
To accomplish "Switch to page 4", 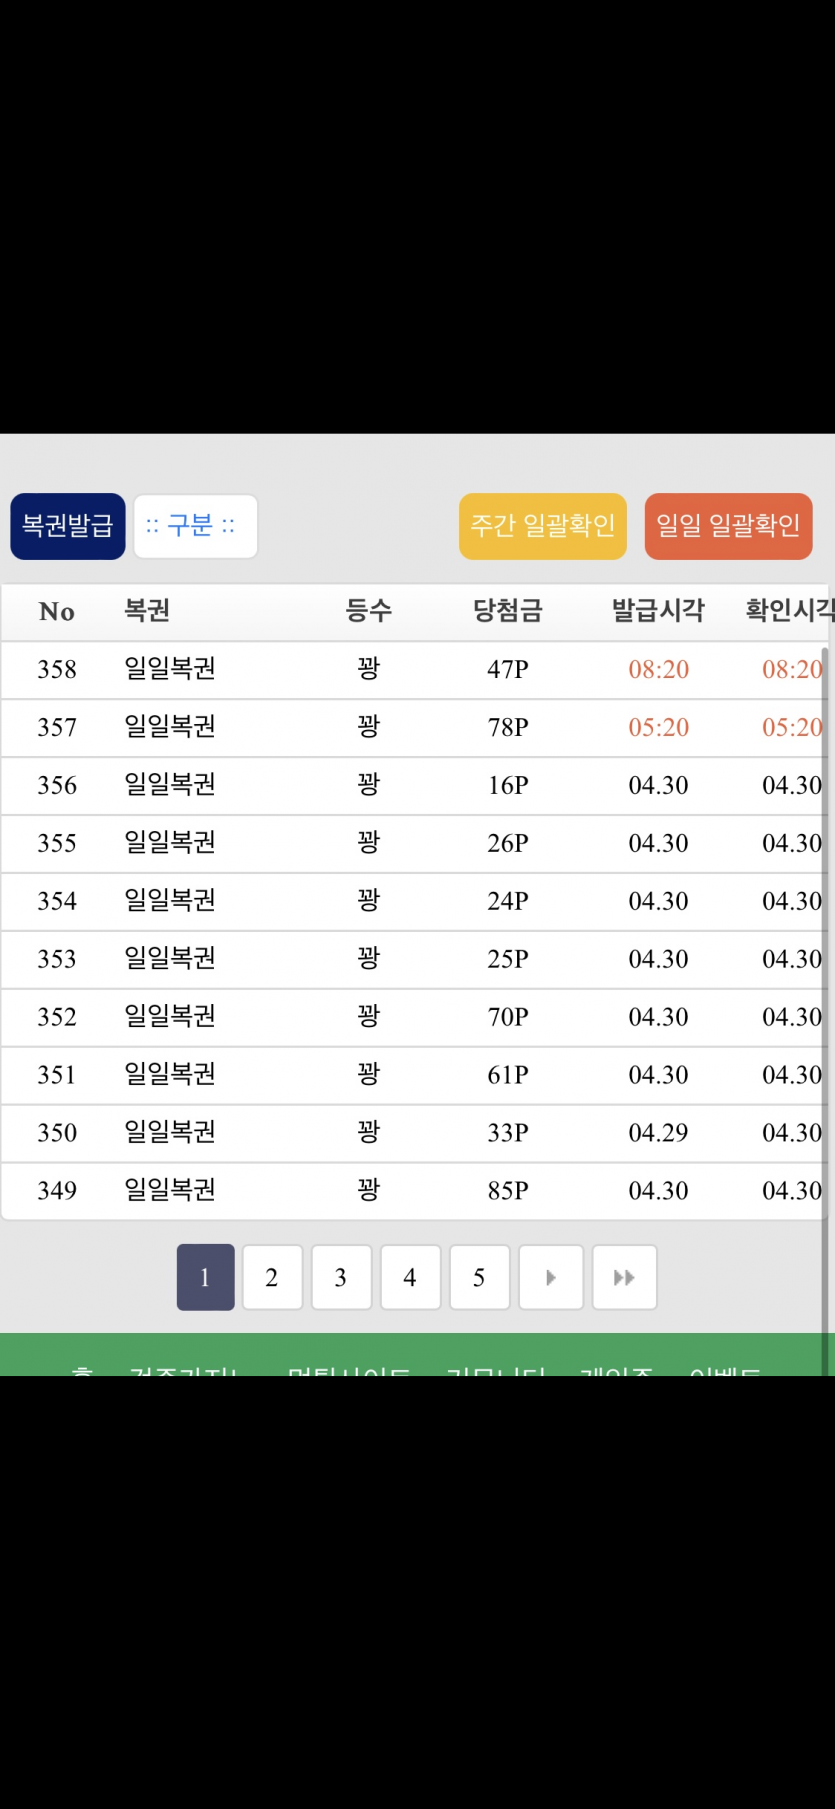I will click(410, 1277).
